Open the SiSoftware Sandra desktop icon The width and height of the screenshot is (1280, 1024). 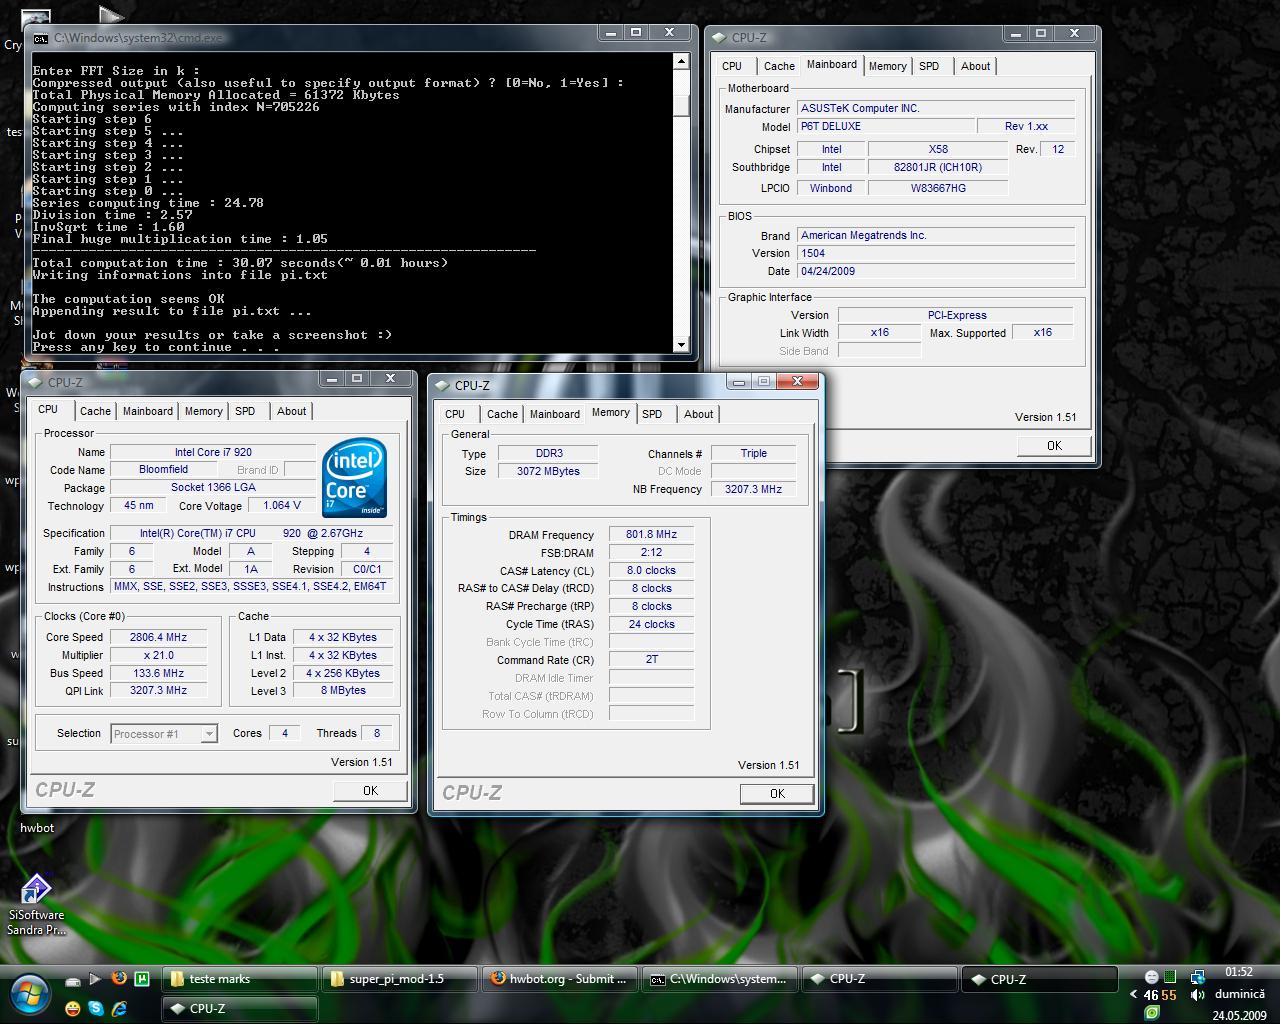pos(36,905)
